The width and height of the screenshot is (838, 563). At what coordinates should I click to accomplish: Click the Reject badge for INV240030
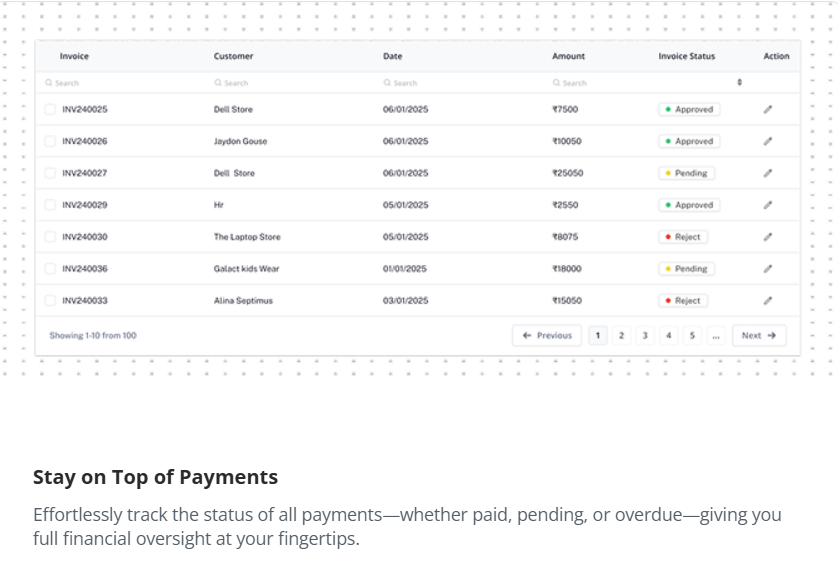[683, 237]
